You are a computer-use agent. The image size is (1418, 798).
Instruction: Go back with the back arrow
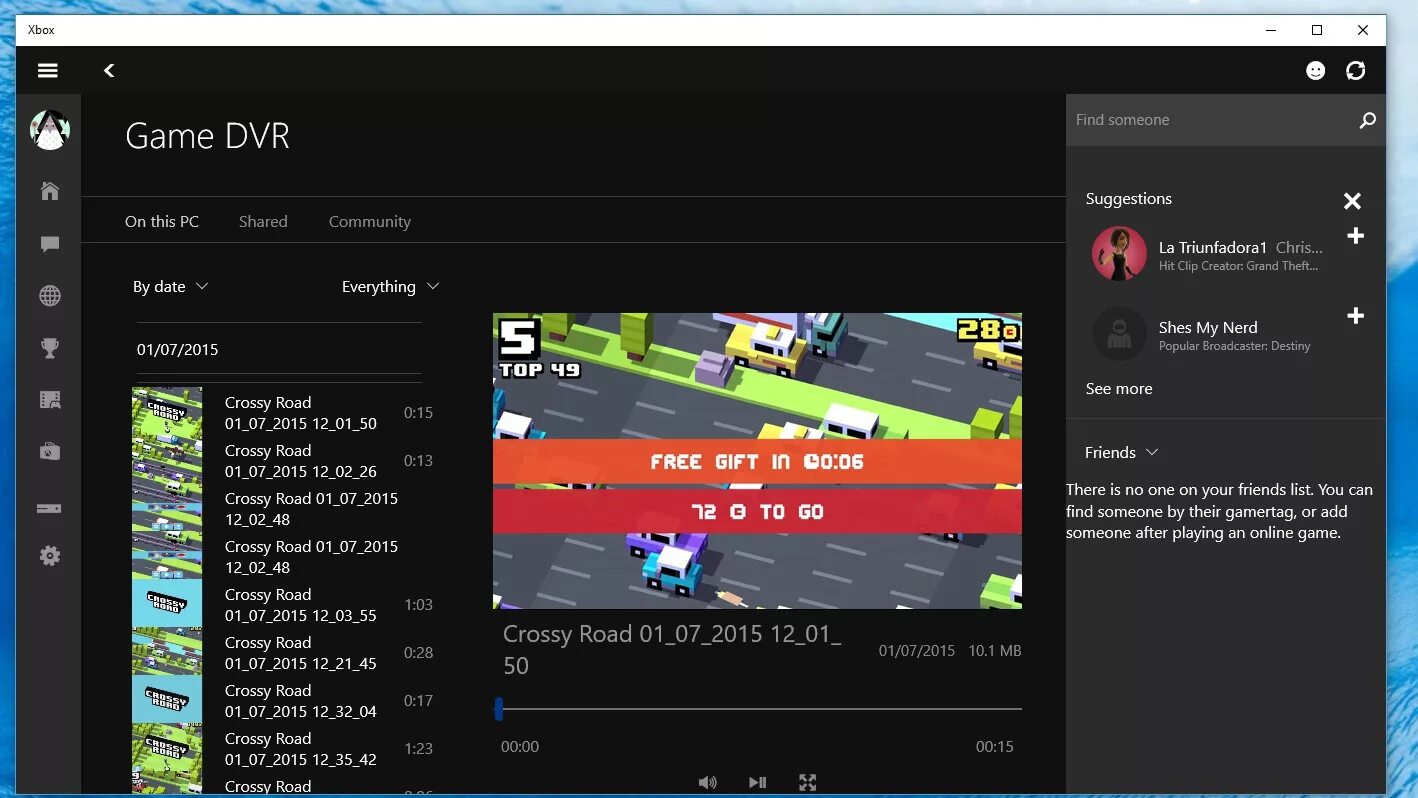[x=109, y=70]
